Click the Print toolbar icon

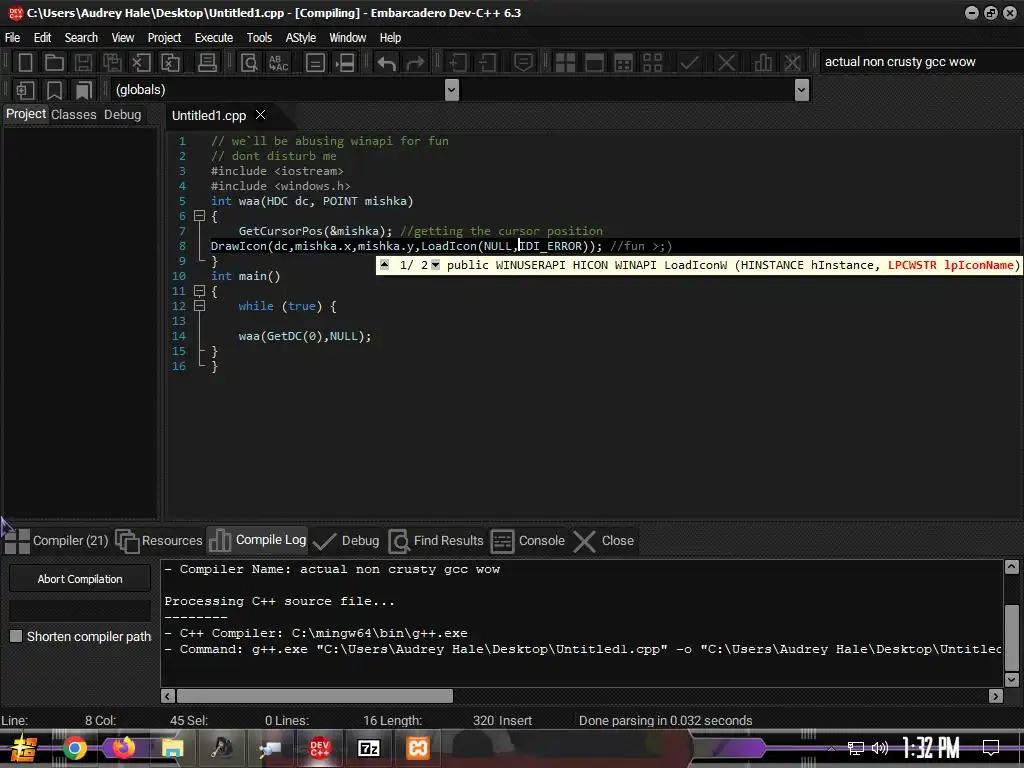click(207, 62)
